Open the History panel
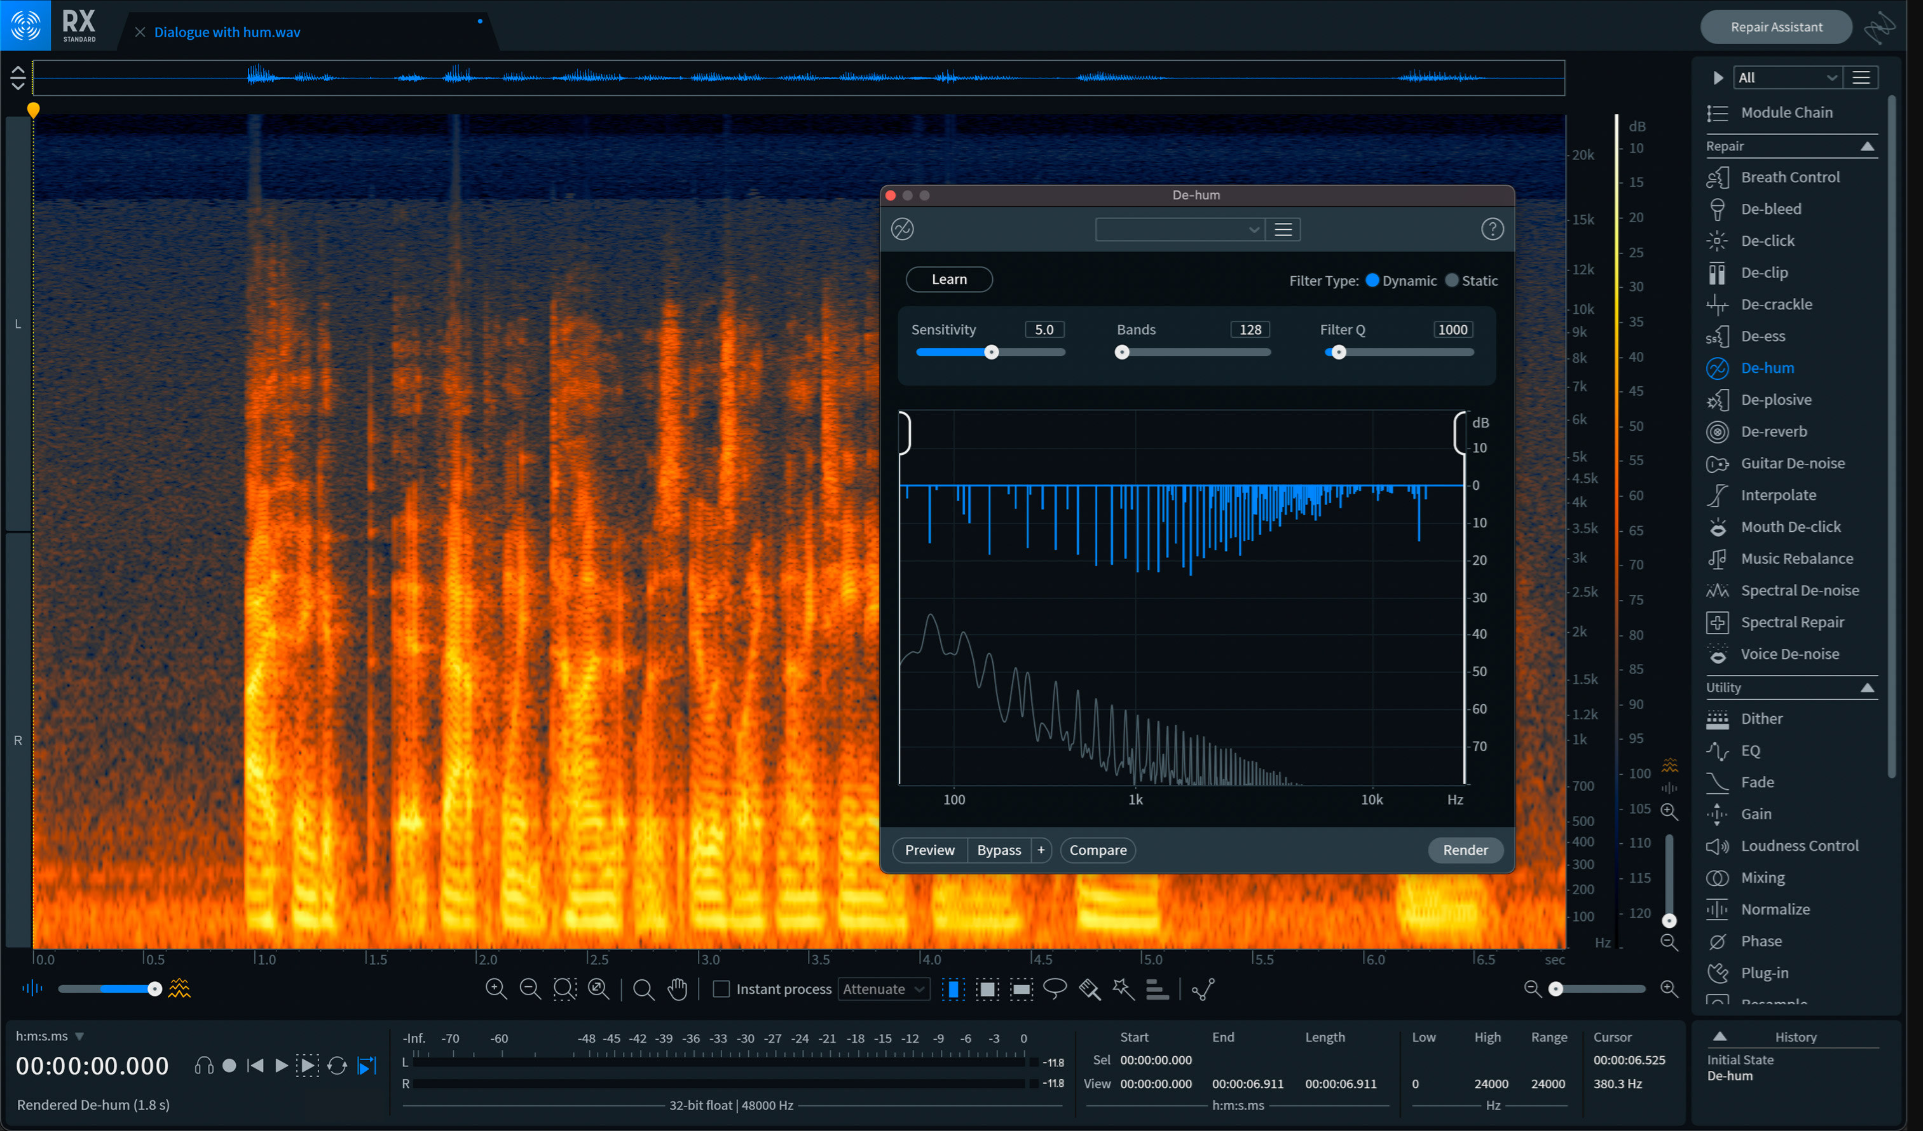 tap(1795, 1037)
